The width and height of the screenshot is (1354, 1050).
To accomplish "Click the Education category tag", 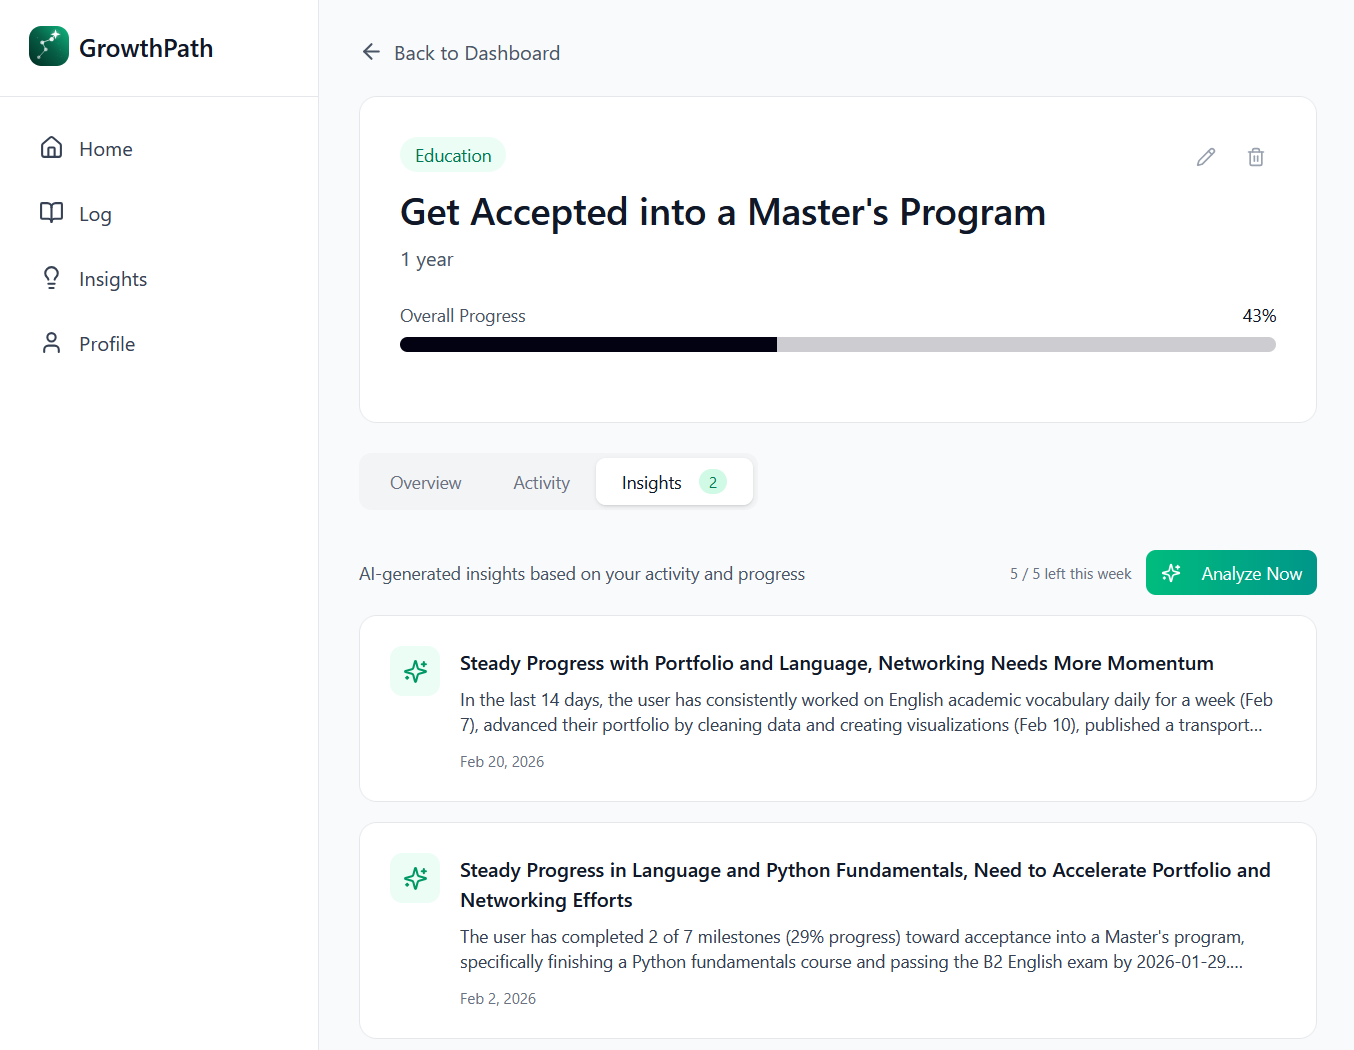I will (453, 155).
